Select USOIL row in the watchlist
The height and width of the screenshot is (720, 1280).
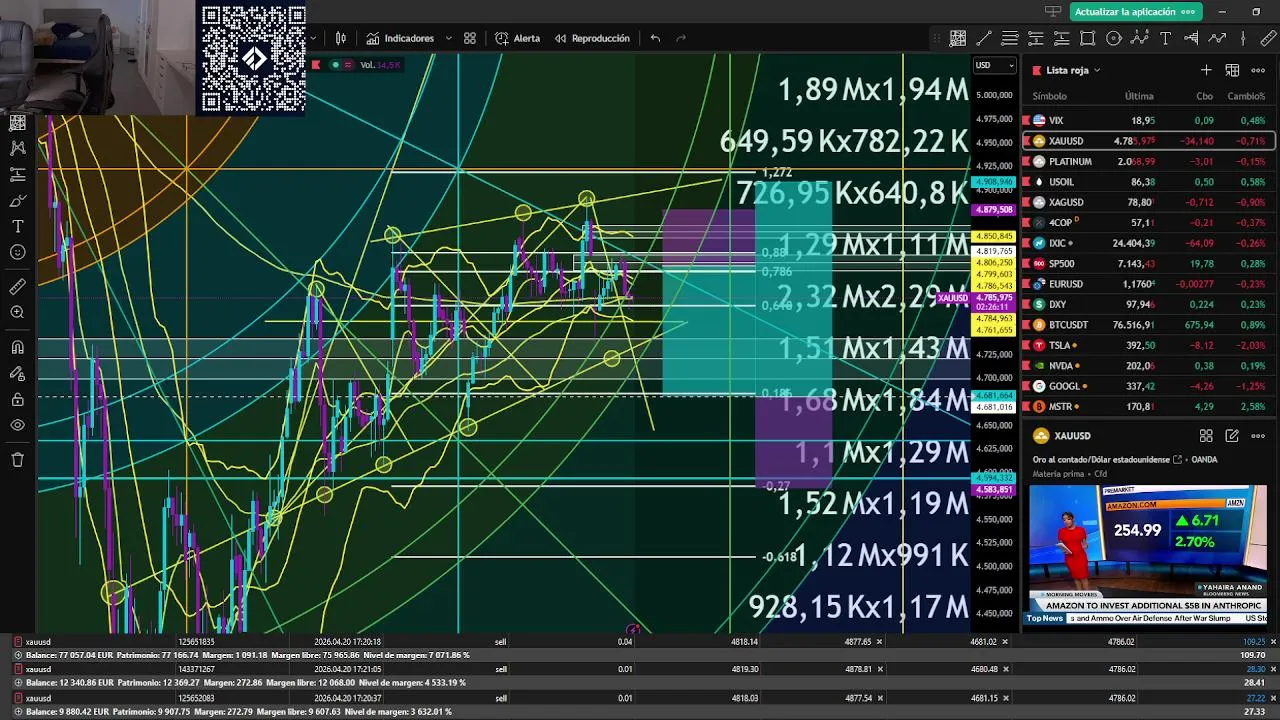click(1148, 182)
